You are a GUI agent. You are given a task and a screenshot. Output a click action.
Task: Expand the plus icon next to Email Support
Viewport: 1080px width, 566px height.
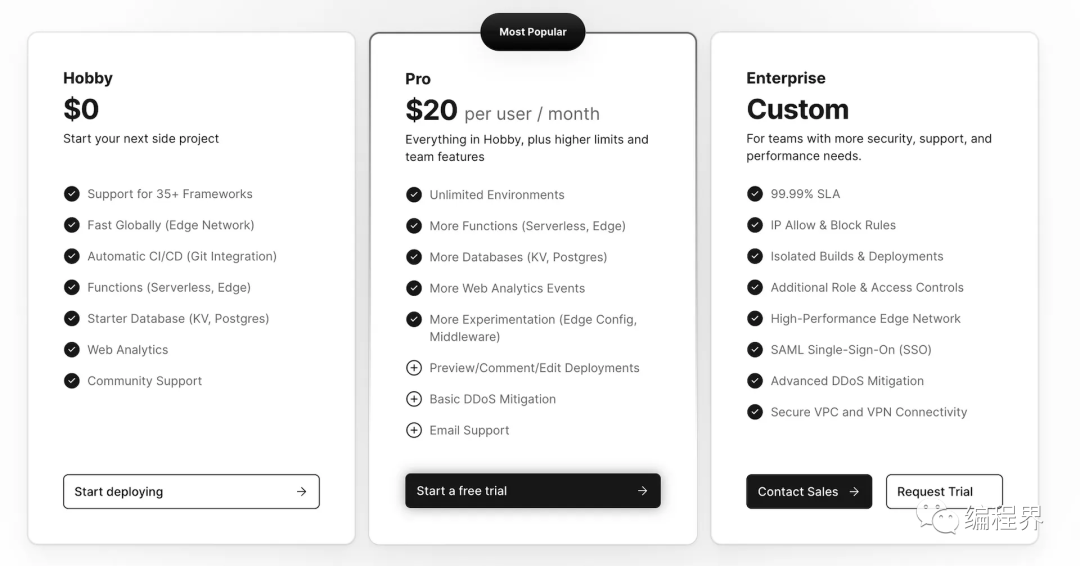coord(414,430)
